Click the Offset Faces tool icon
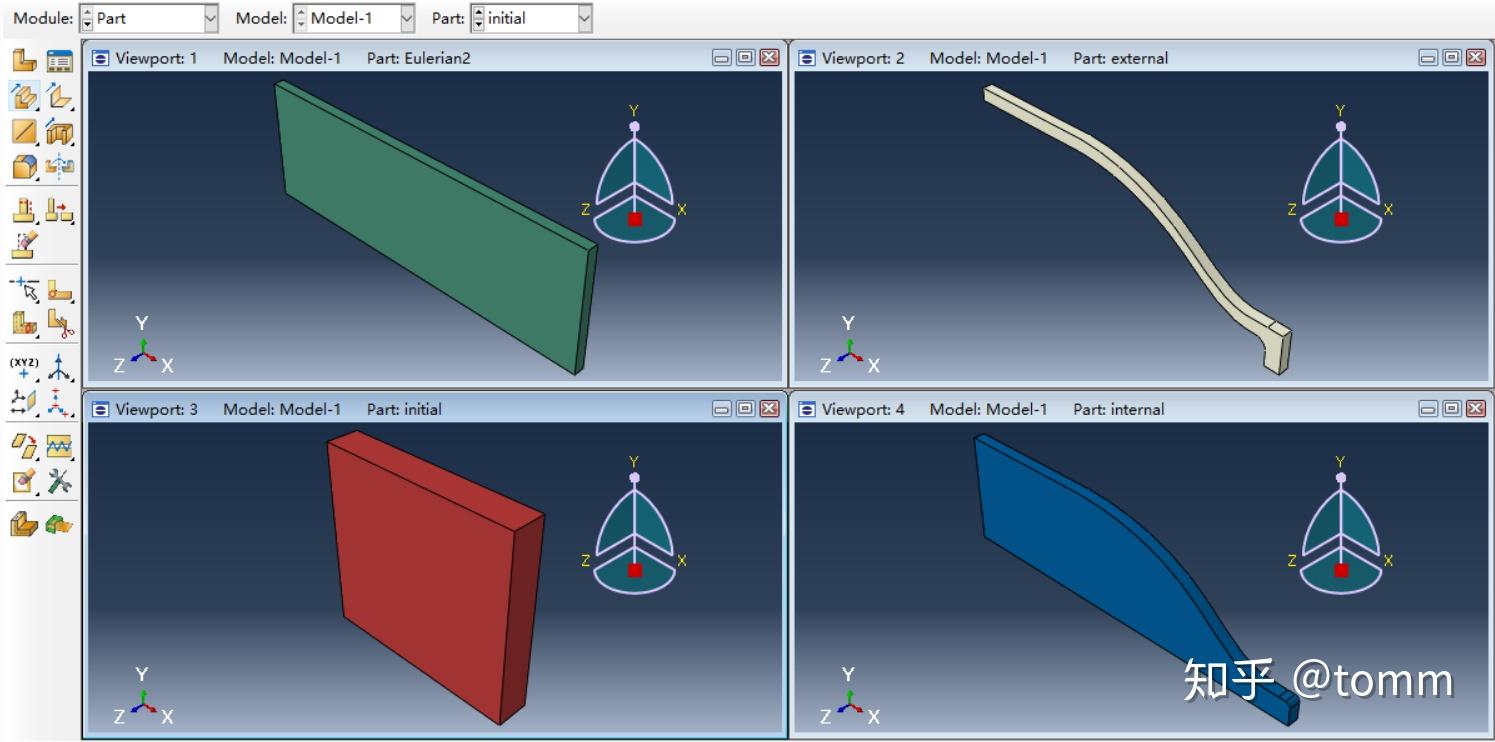 pyautogui.click(x=24, y=446)
